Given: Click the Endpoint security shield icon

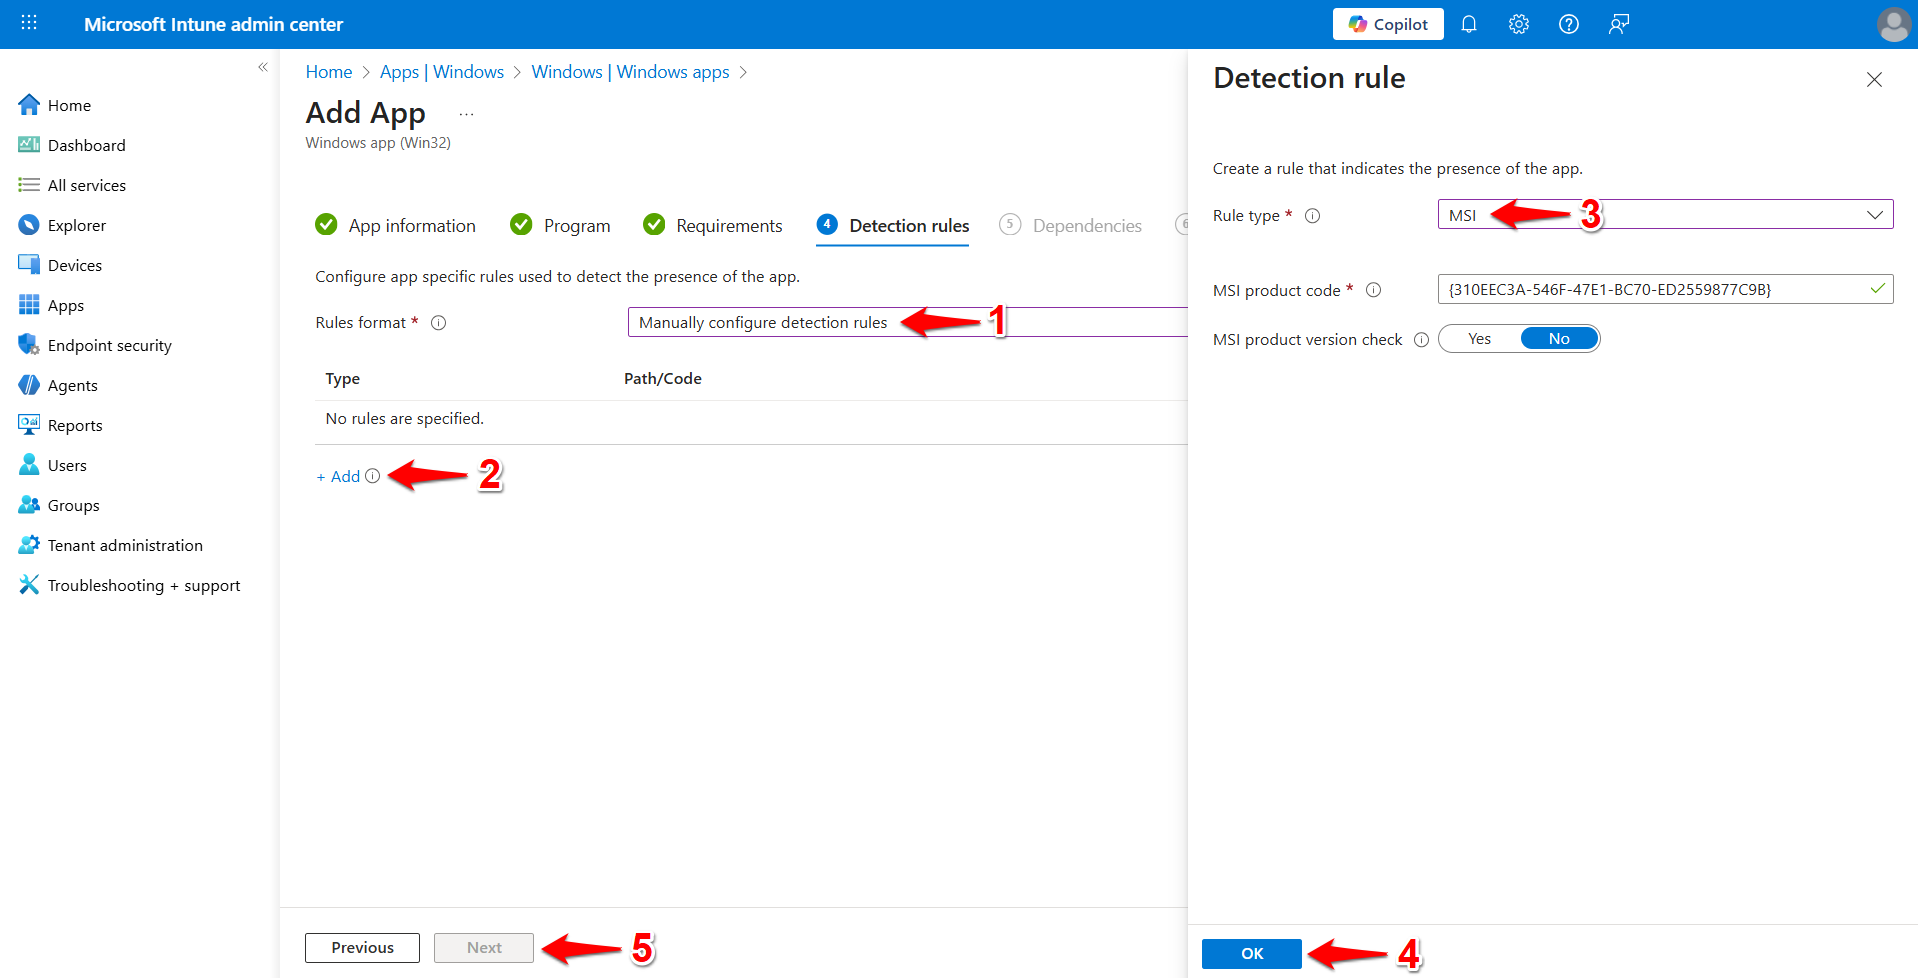Looking at the screenshot, I should click(29, 345).
